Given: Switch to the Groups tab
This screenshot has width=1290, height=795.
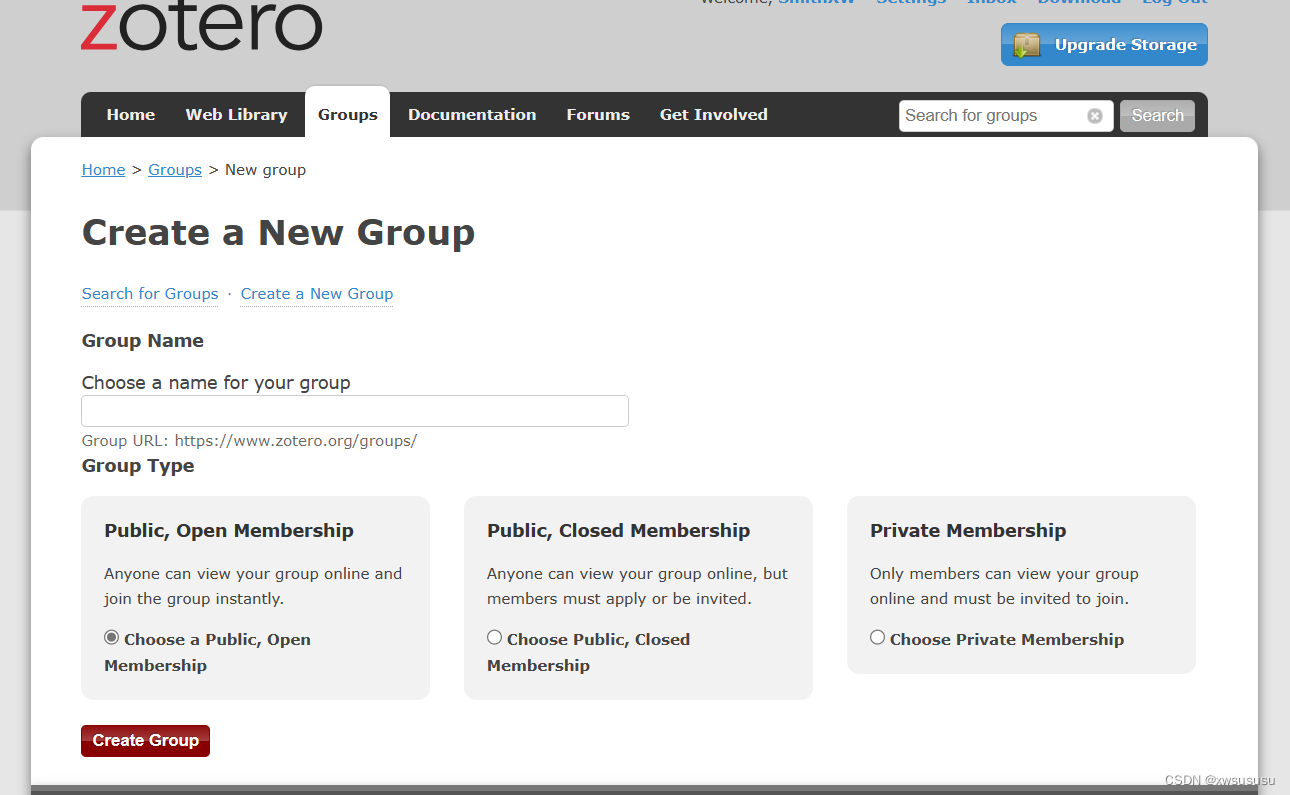Looking at the screenshot, I should [x=348, y=113].
